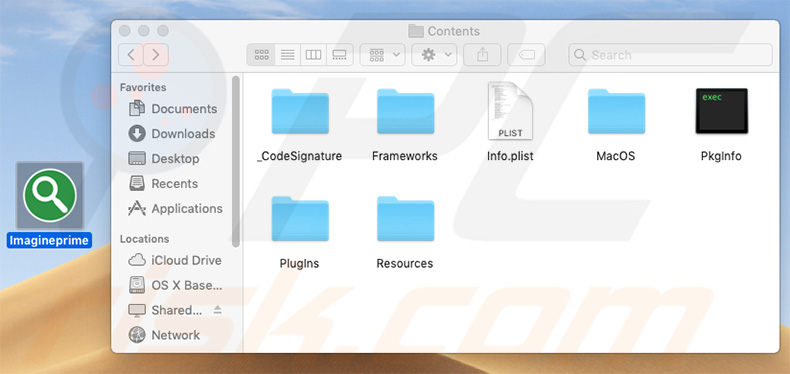The height and width of the screenshot is (374, 790).
Task: Click the Locations section header
Action: [x=145, y=239]
